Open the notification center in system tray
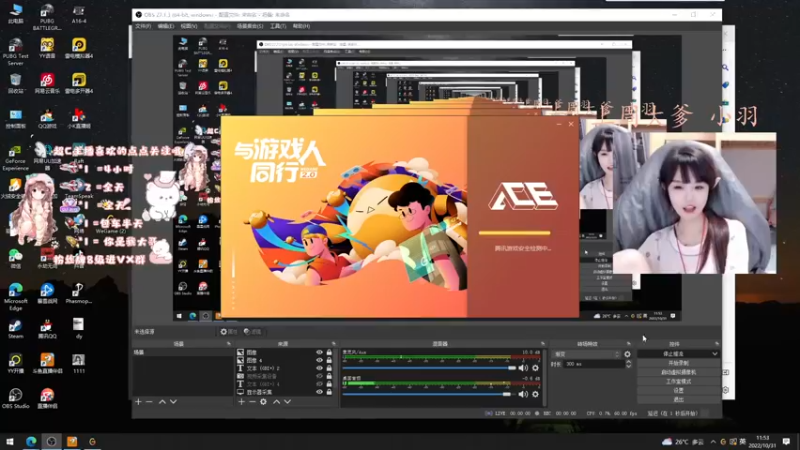 coord(786,441)
